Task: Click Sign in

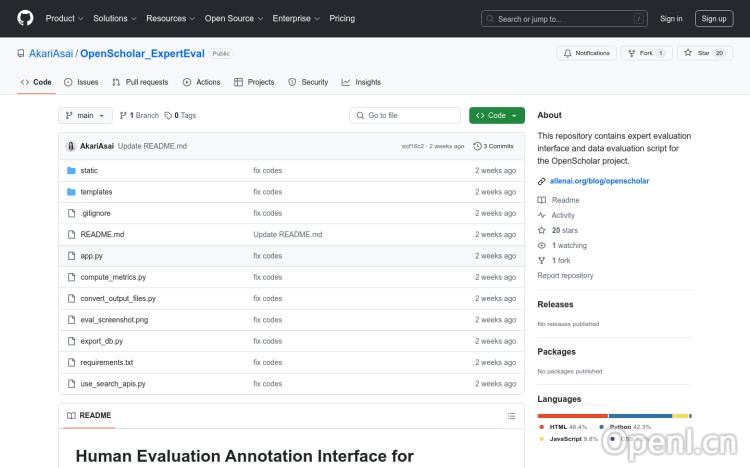Action: 671,19
